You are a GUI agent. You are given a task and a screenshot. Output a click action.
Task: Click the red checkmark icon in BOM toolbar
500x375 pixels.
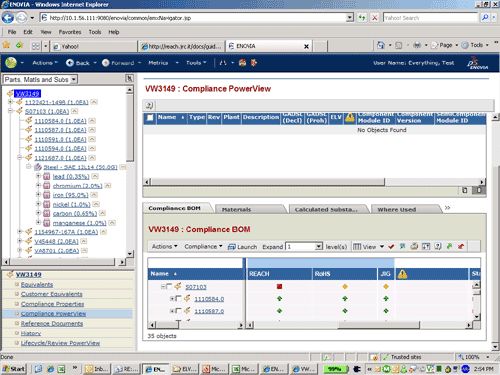391,247
